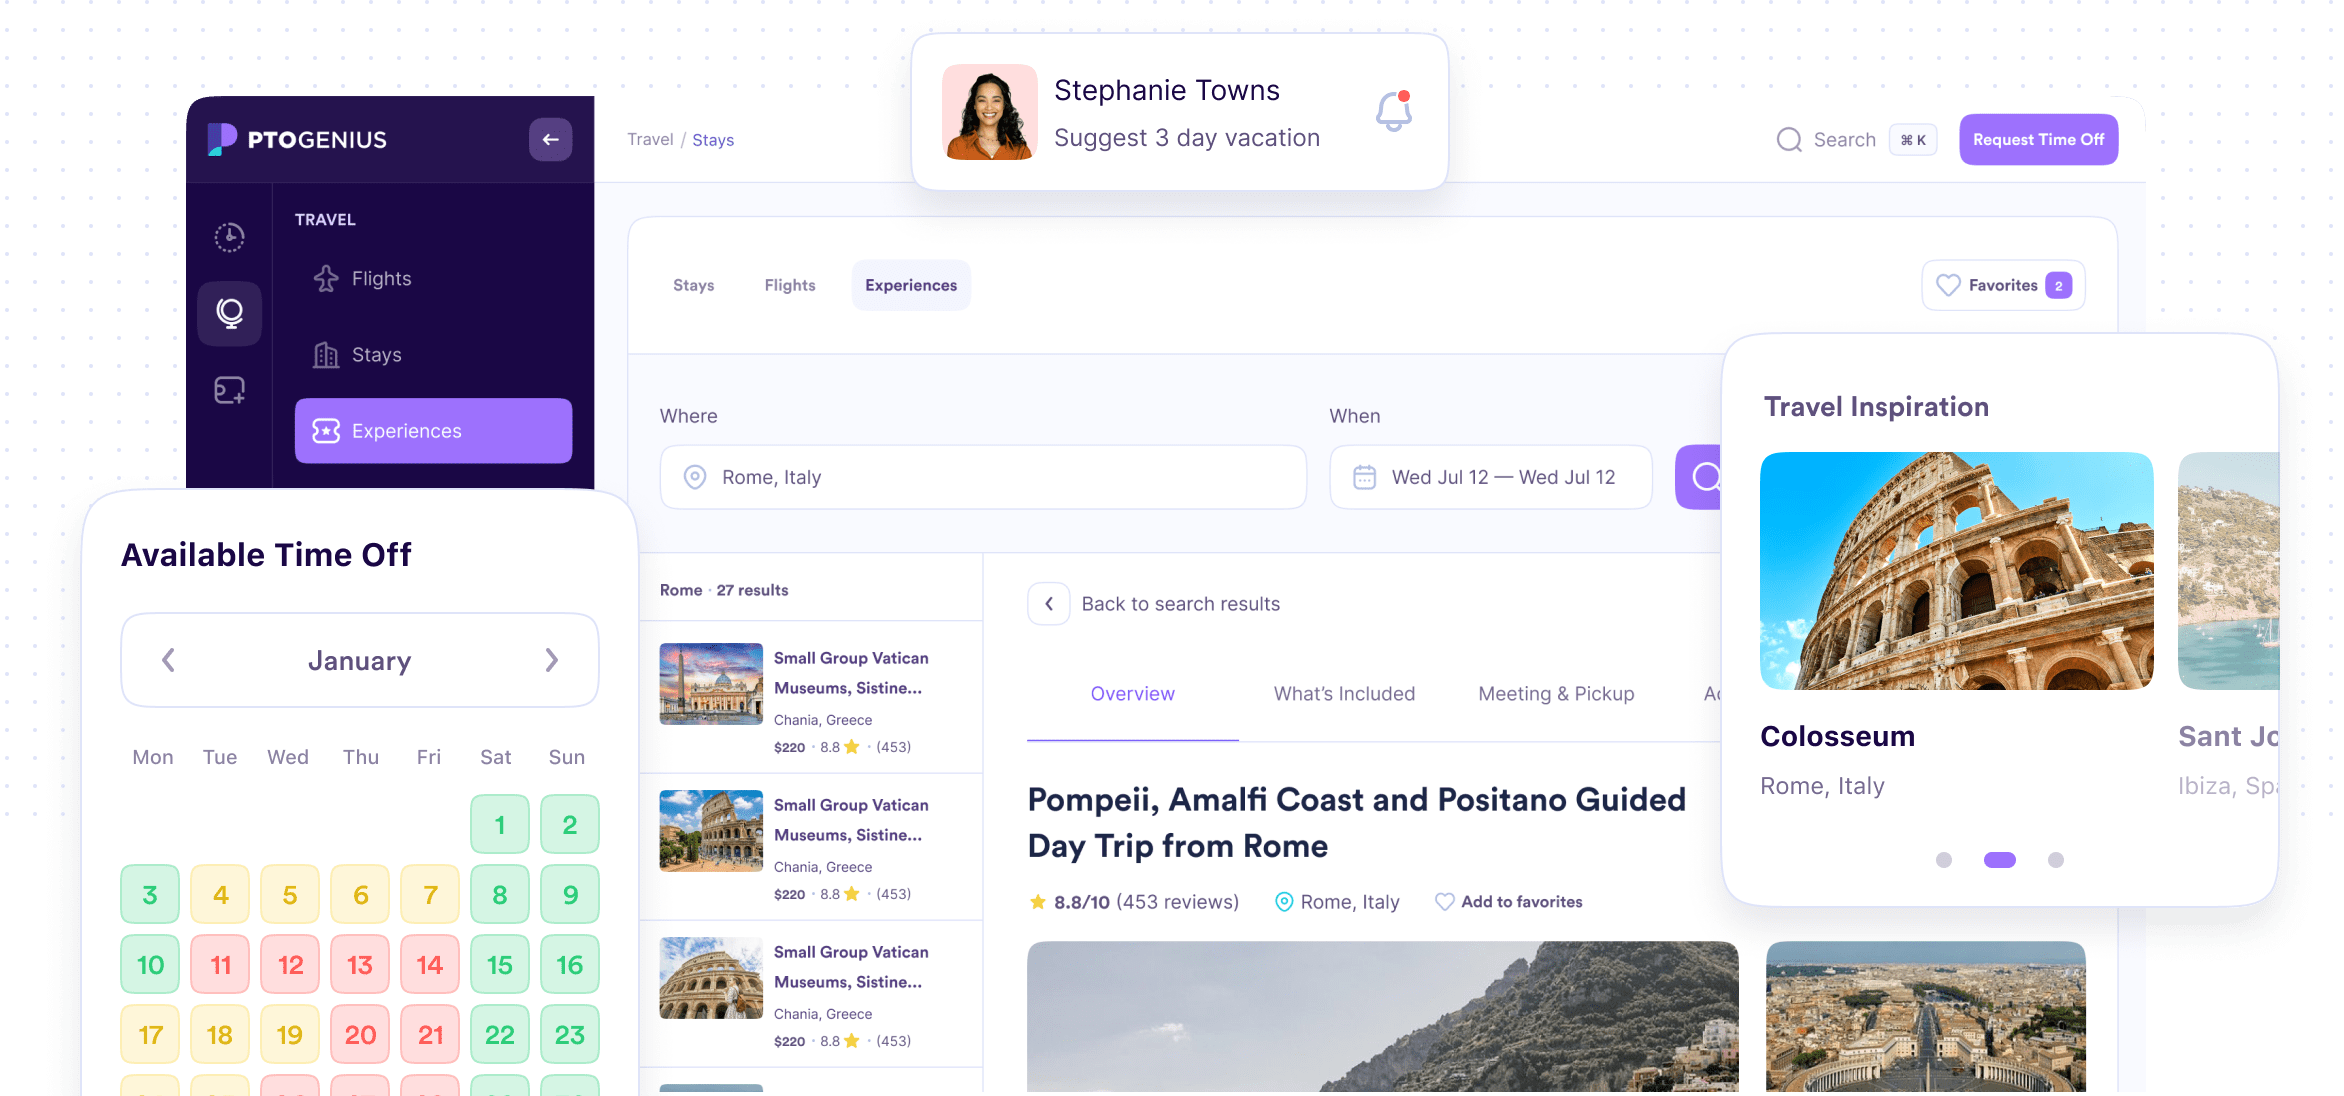Open the What's Included tab

click(1344, 694)
